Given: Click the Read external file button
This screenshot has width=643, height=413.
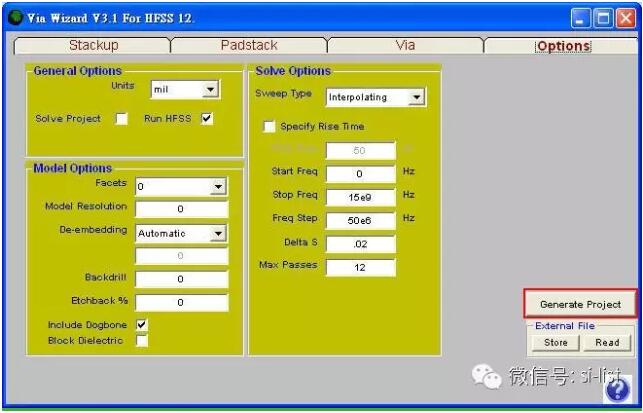Looking at the screenshot, I should click(x=607, y=342).
